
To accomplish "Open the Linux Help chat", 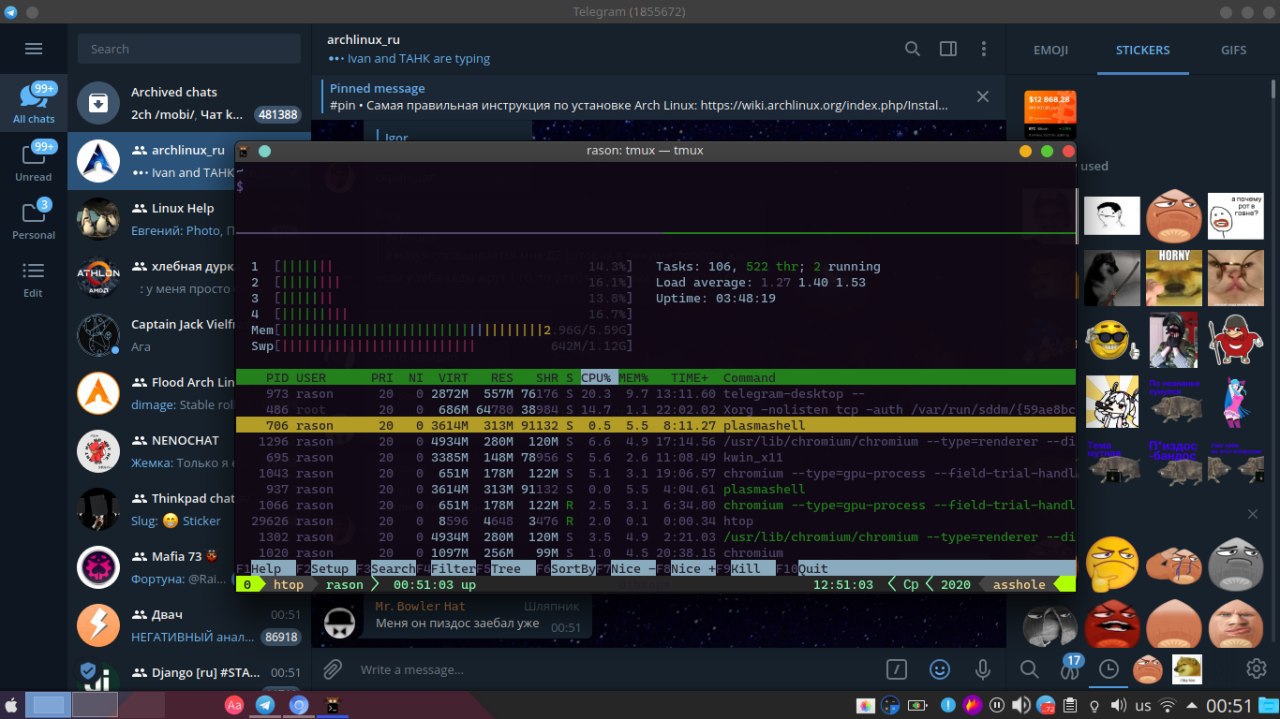I will (151, 219).
